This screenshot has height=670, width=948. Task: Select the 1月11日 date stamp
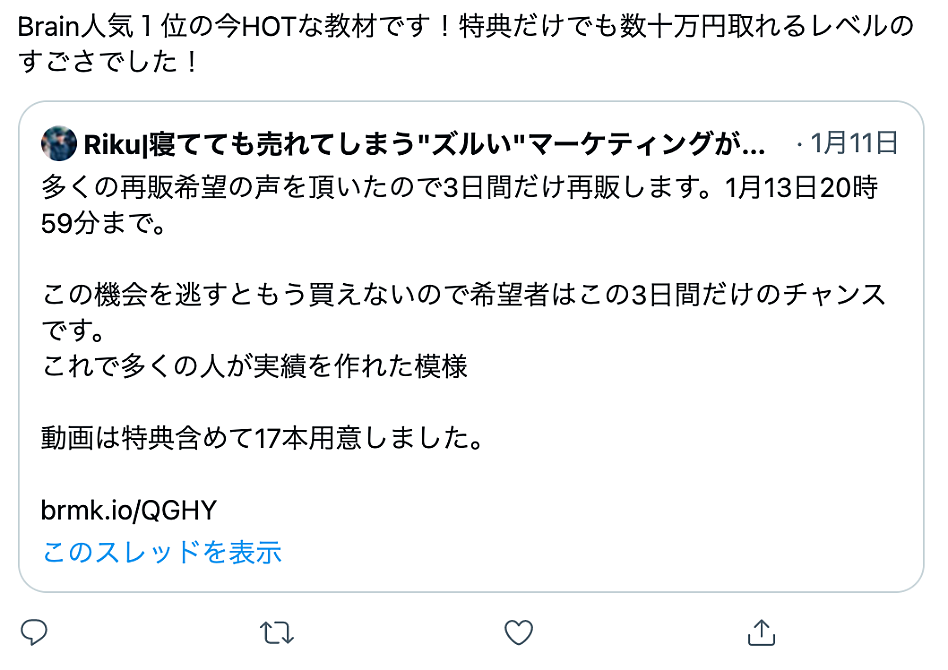tap(854, 143)
